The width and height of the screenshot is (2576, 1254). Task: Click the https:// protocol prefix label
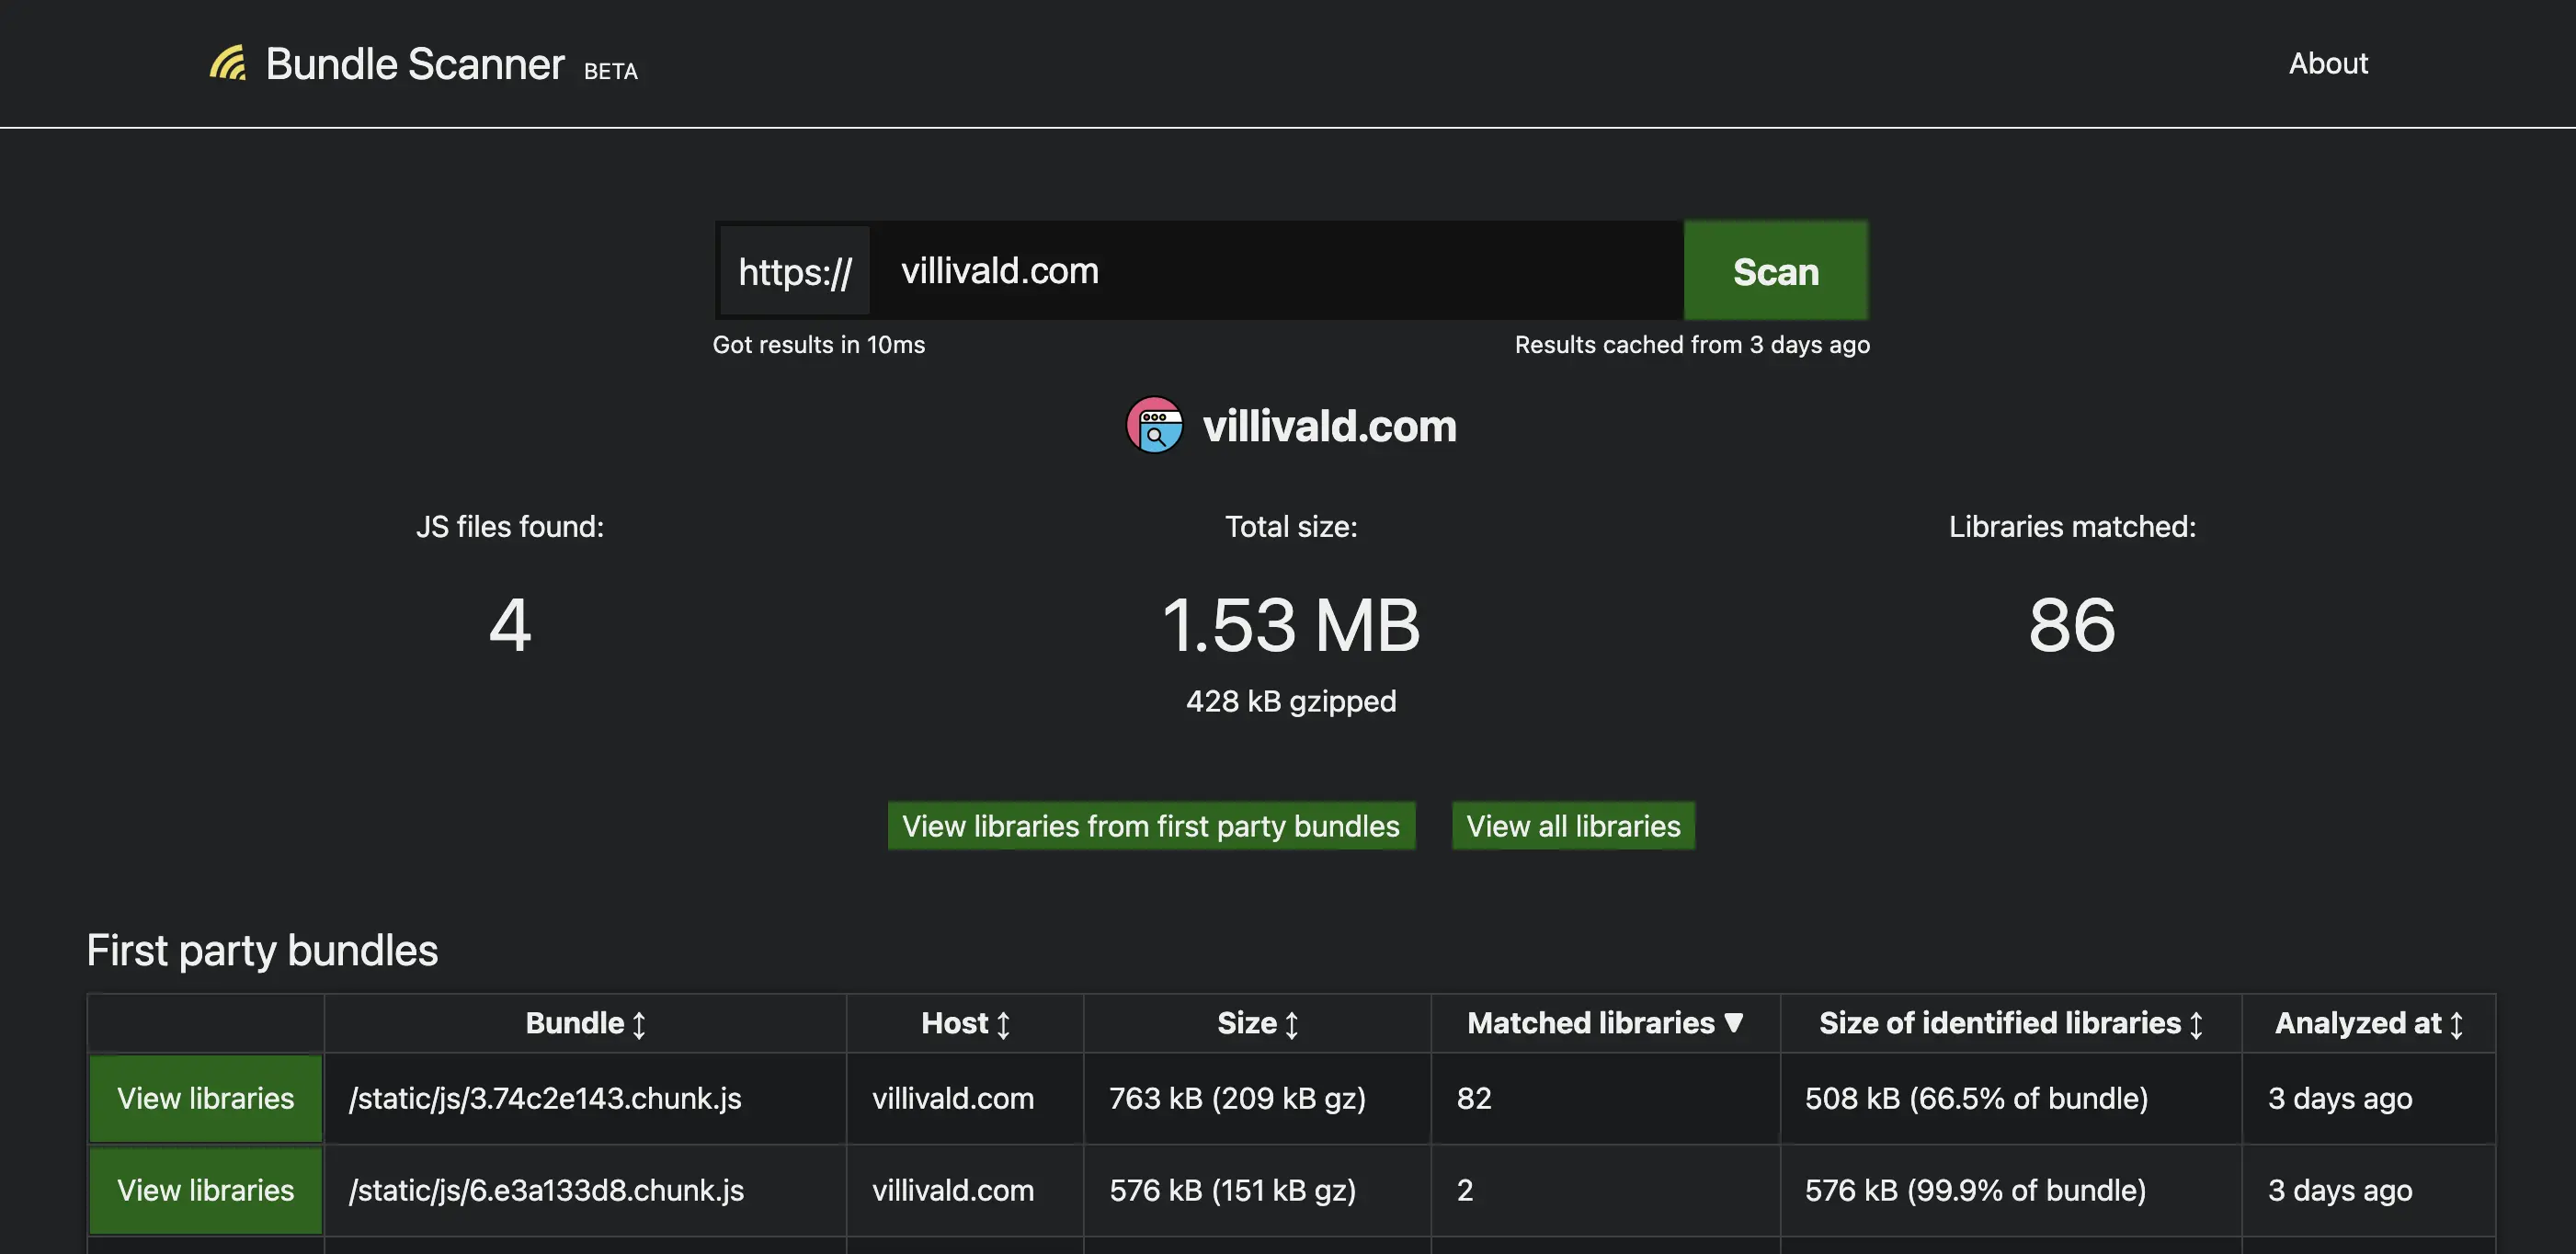click(x=795, y=271)
